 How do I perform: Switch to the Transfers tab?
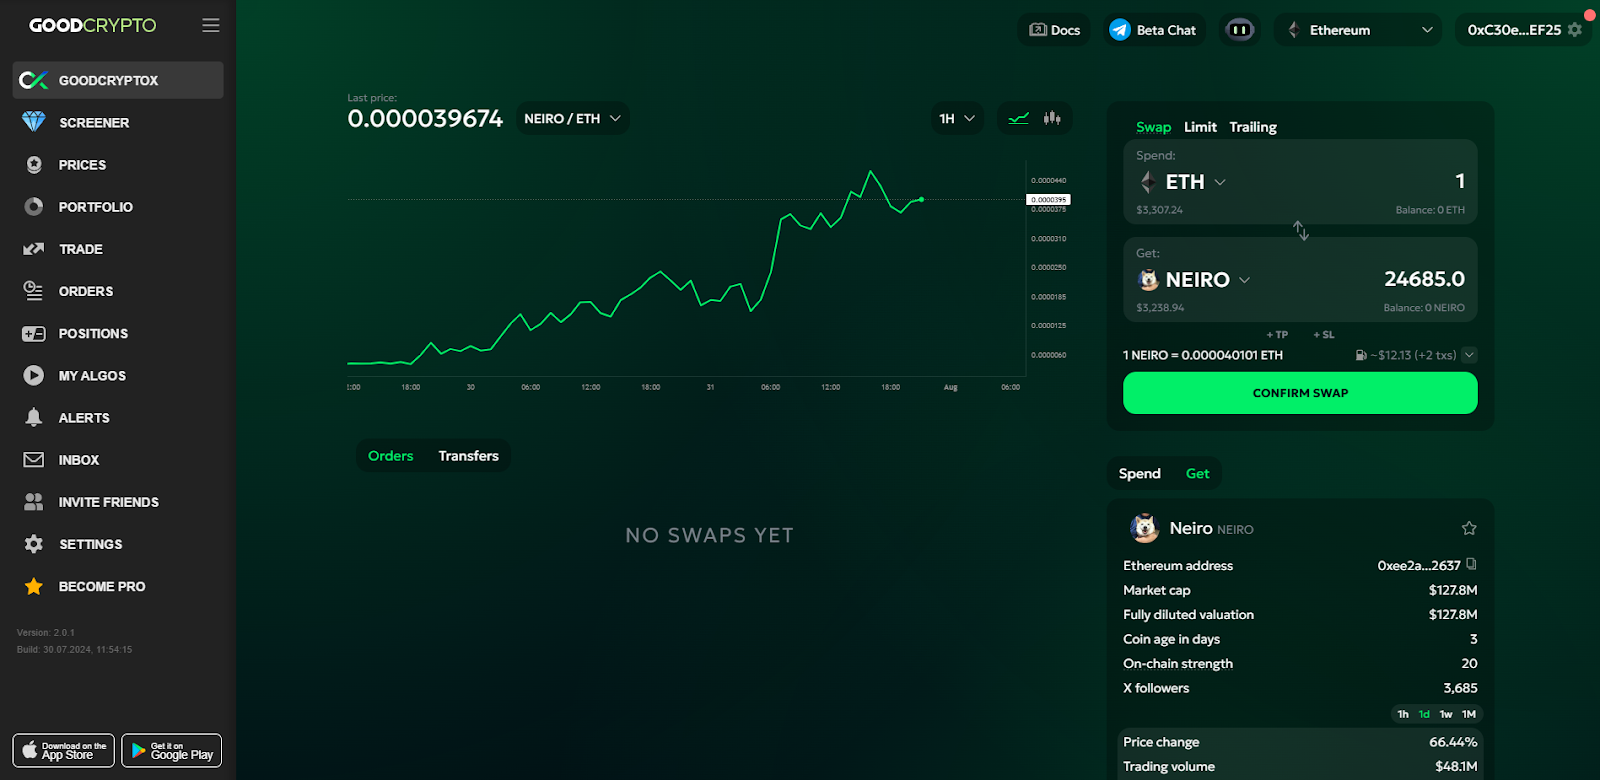pyautogui.click(x=468, y=456)
